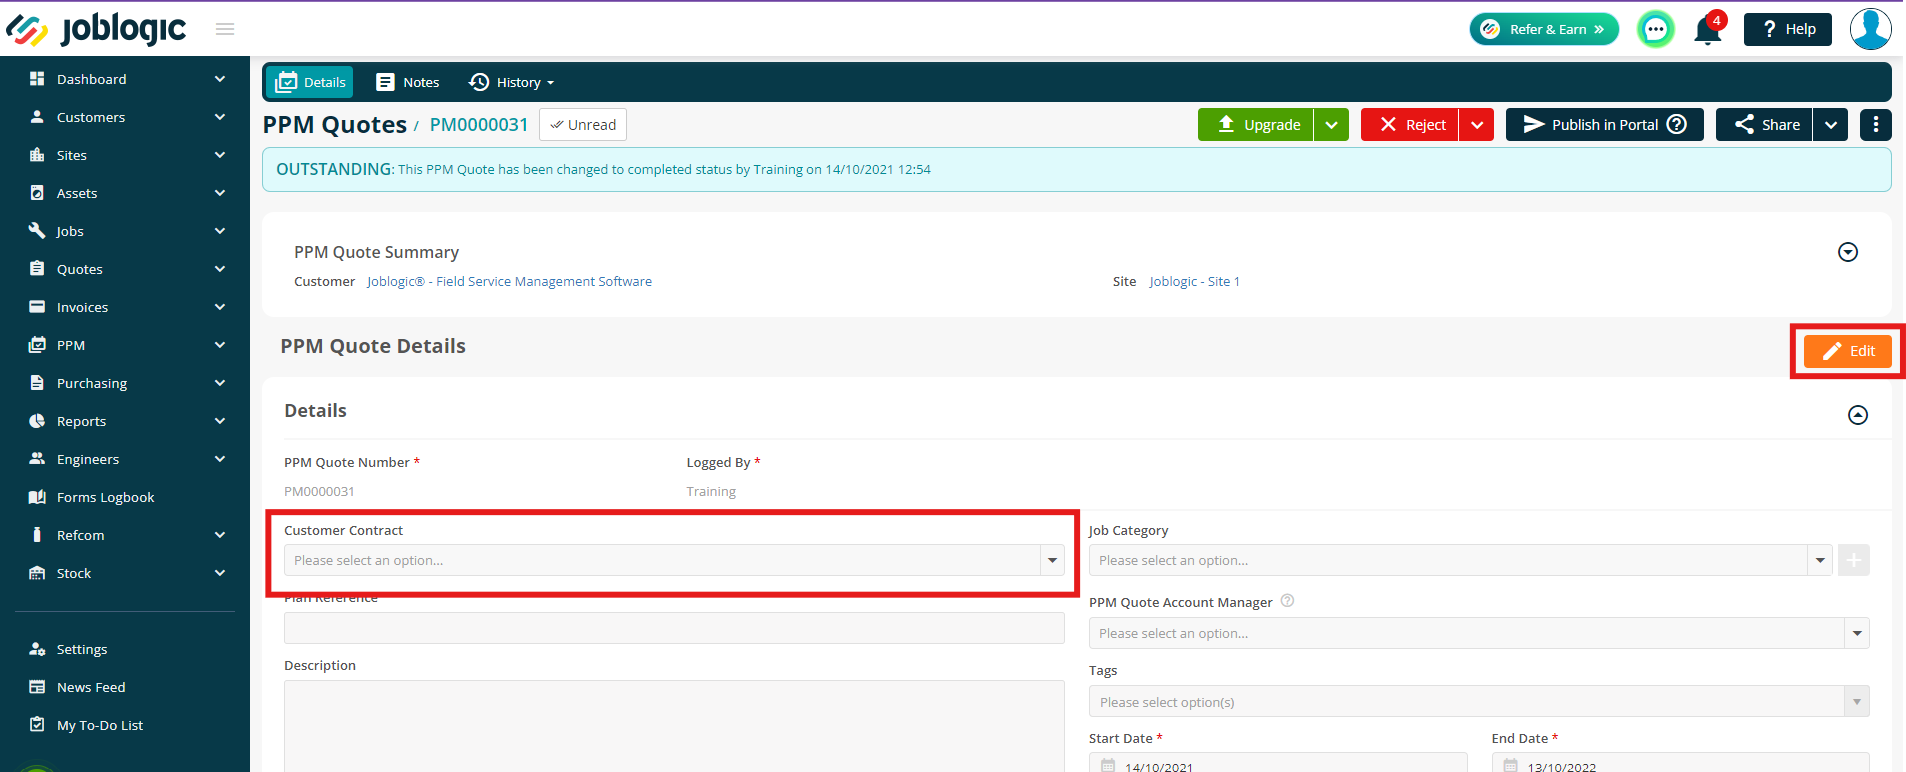Expand the Dashboard chevron arrow
The height and width of the screenshot is (772, 1906).
(220, 79)
